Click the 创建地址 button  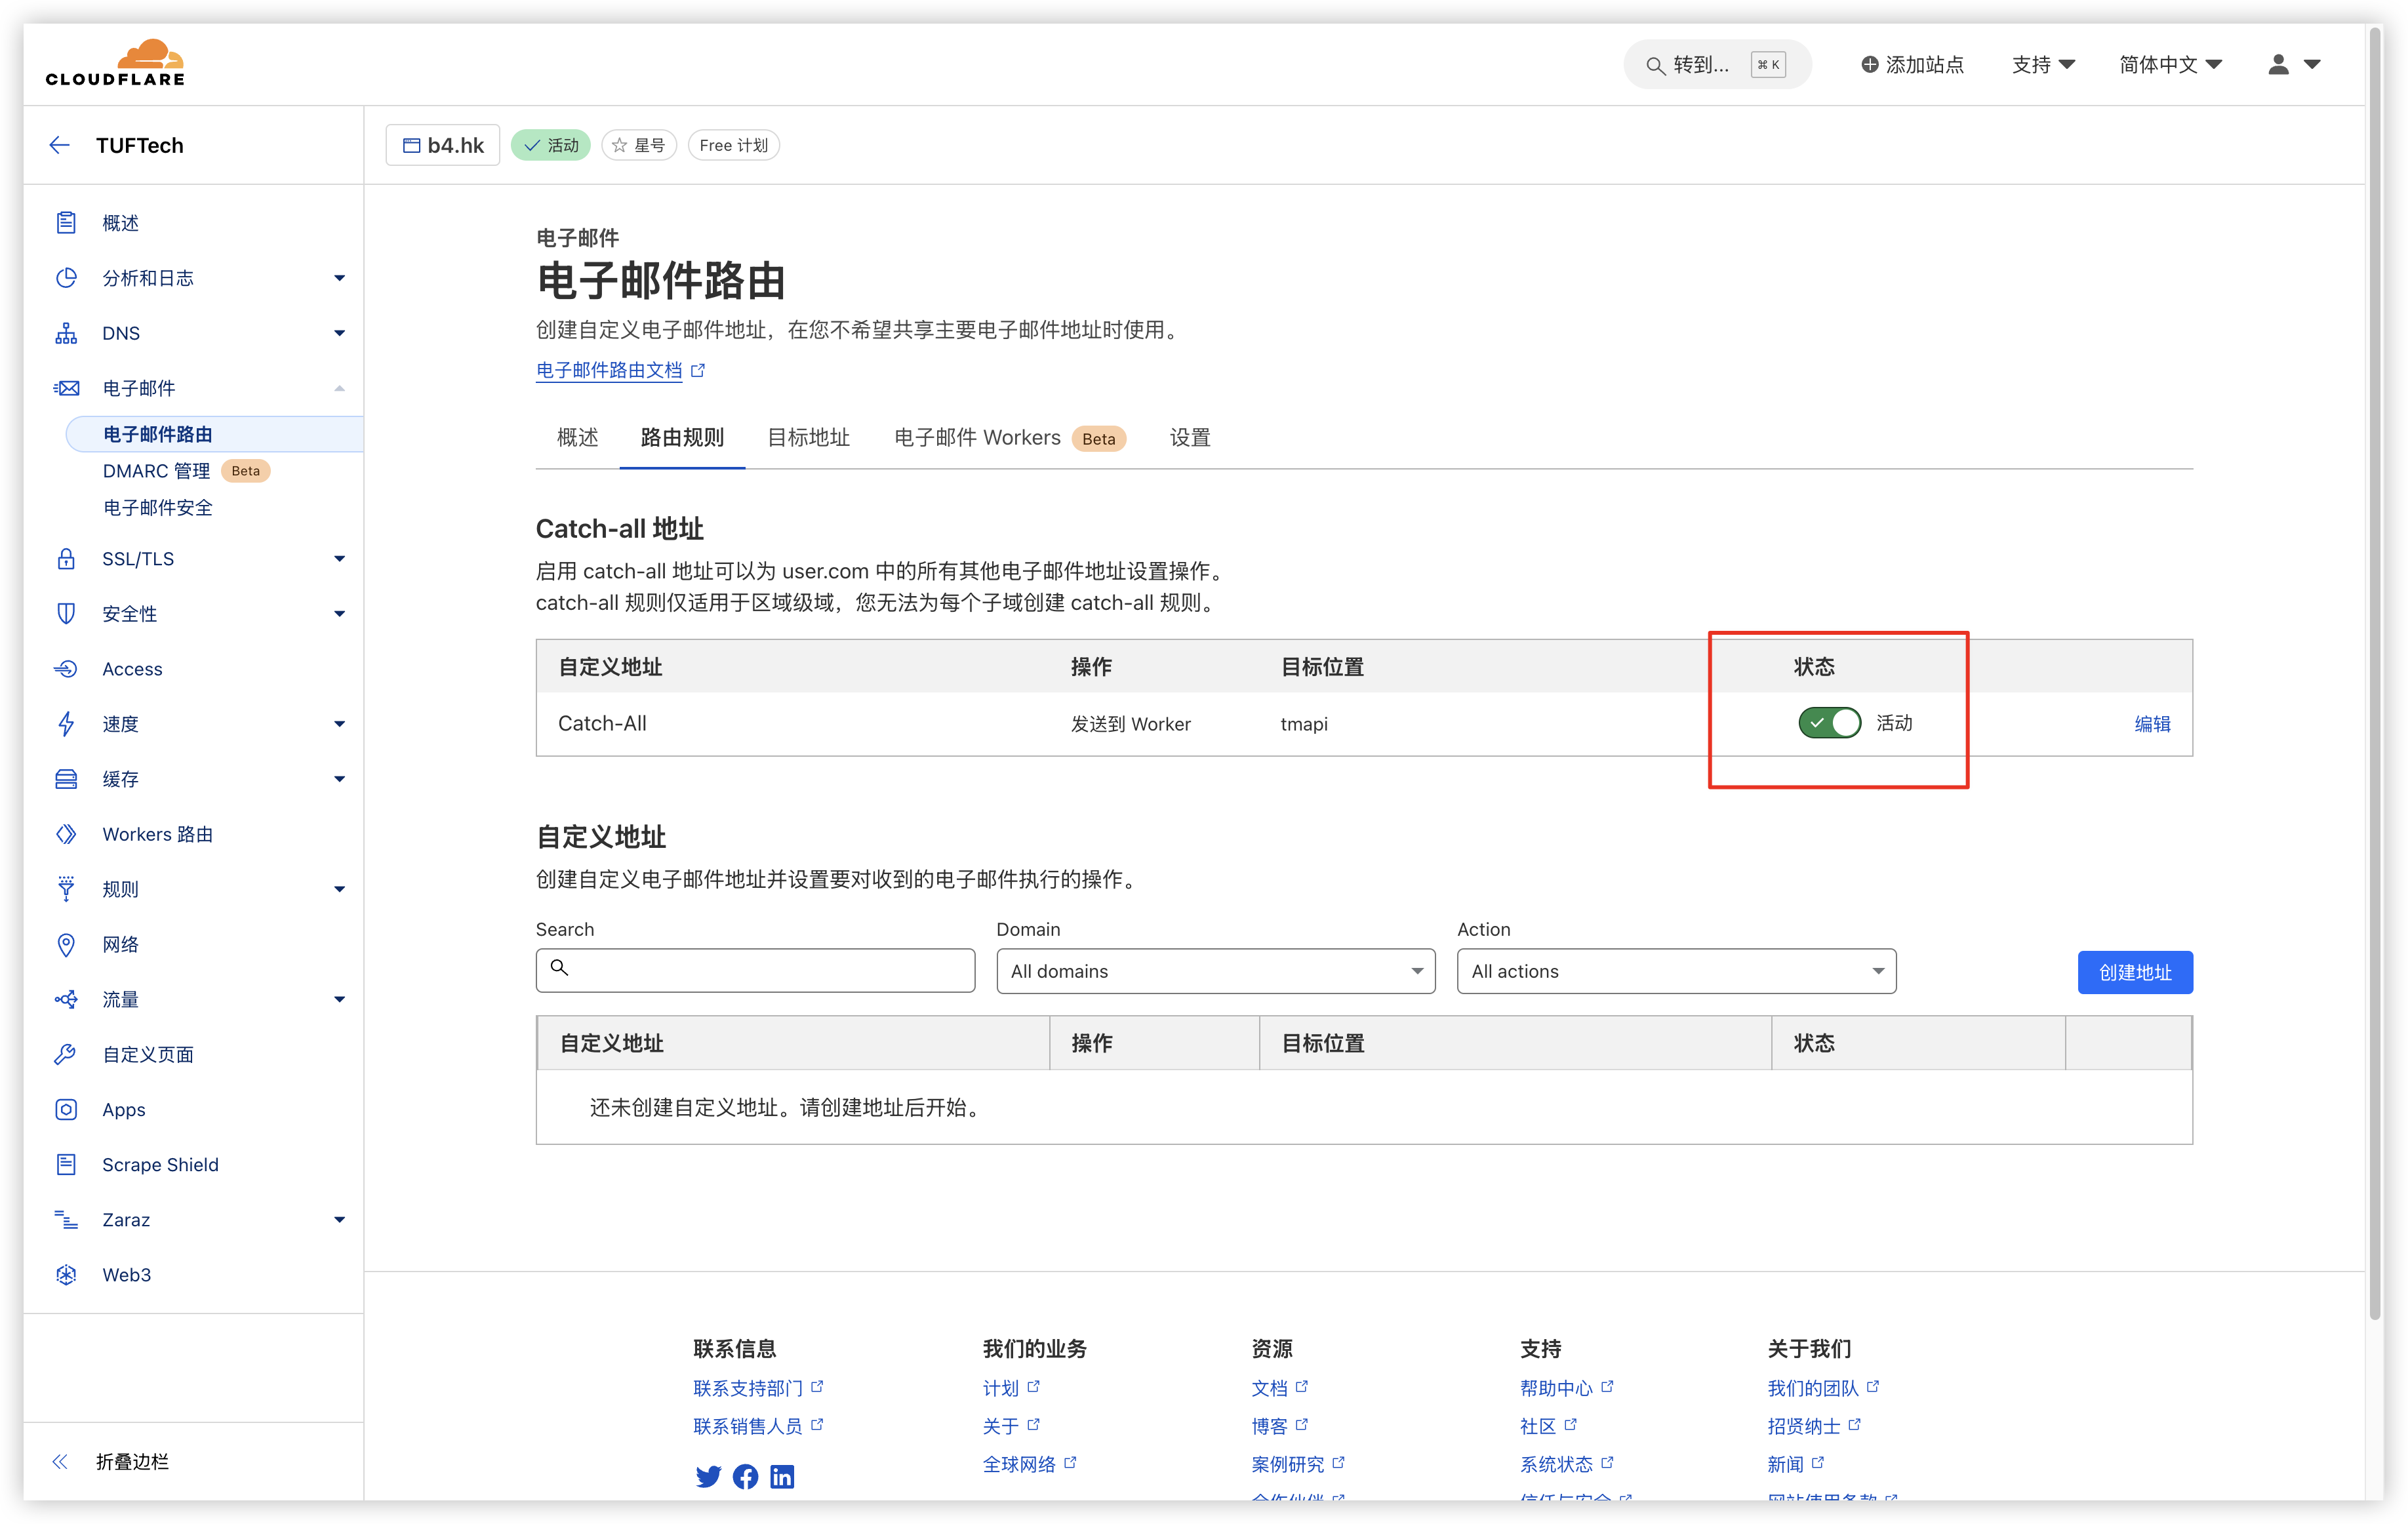click(2134, 972)
